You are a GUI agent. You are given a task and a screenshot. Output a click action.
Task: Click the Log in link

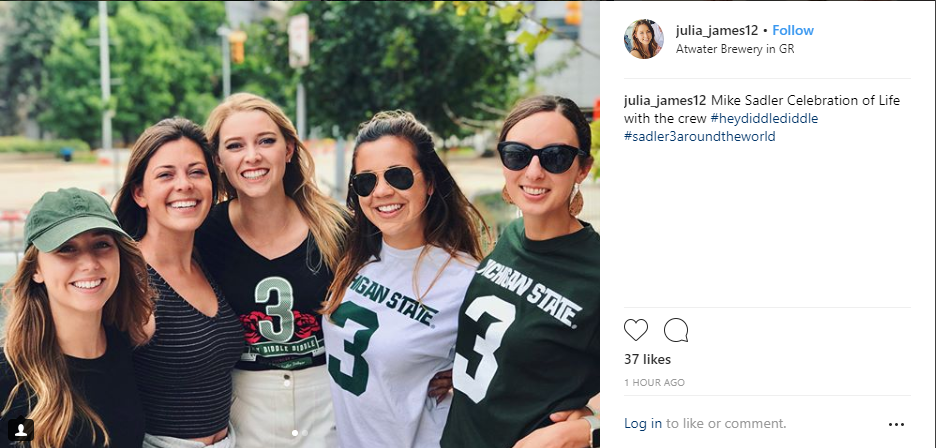pyautogui.click(x=643, y=424)
